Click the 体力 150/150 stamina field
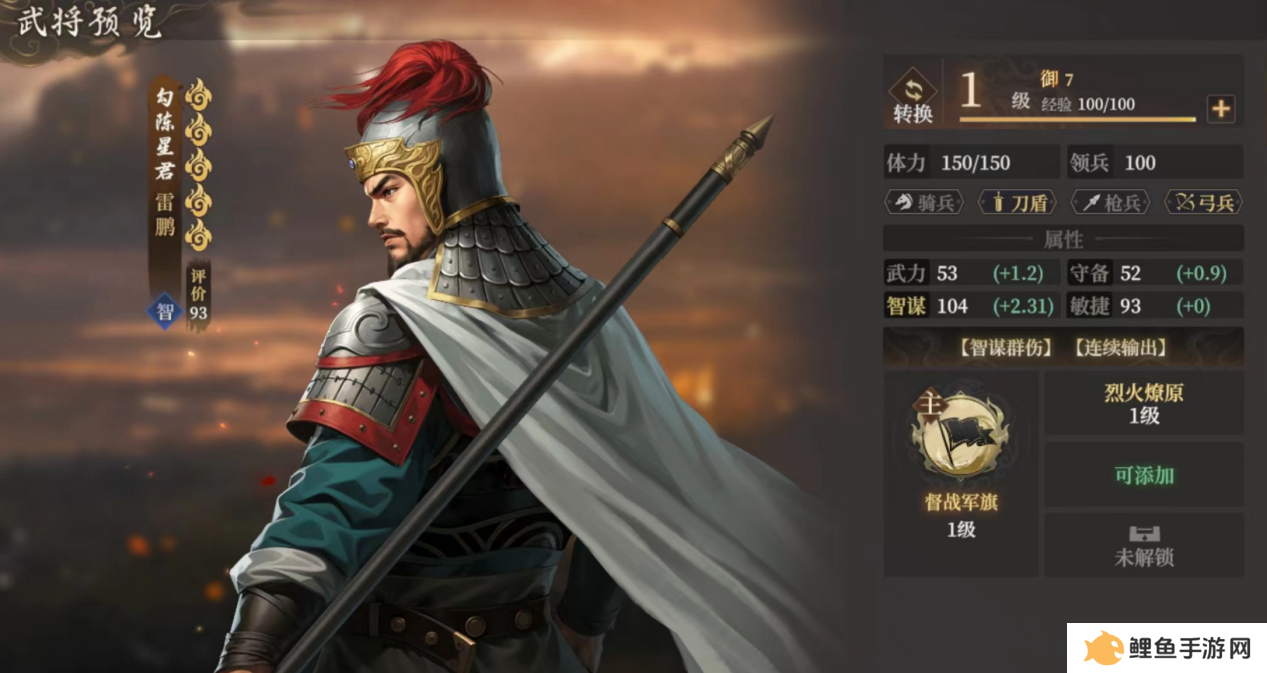Viewport: 1267px width, 673px height. (x=972, y=162)
